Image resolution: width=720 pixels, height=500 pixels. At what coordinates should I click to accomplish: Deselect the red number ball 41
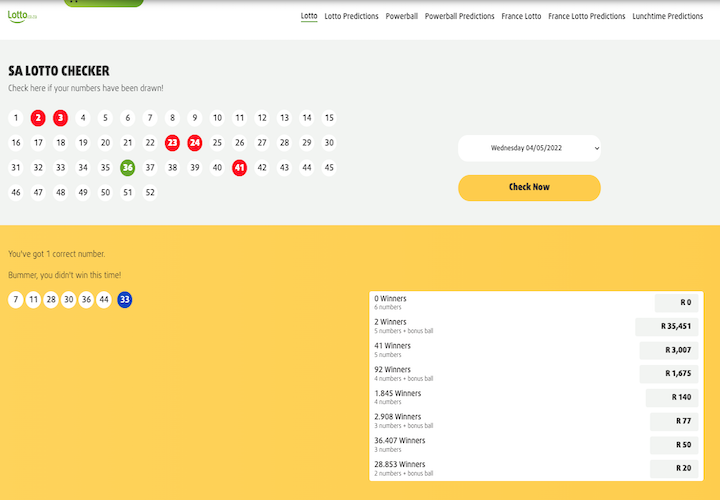(x=239, y=168)
